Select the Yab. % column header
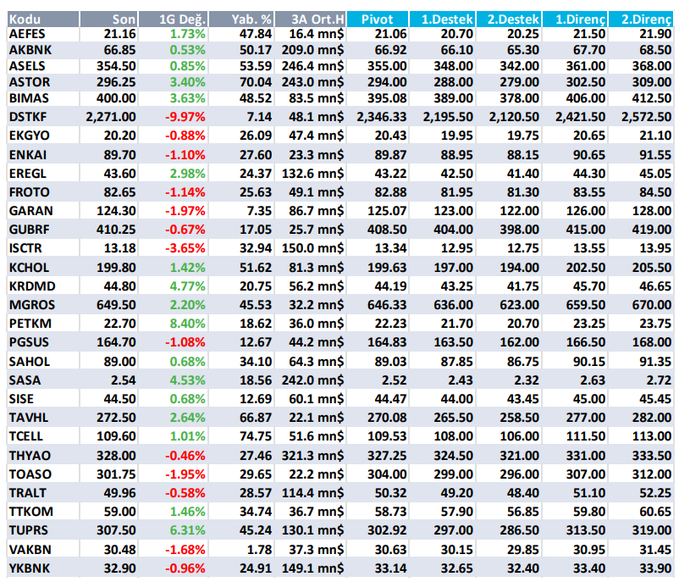The width and height of the screenshot is (679, 582). tap(242, 19)
